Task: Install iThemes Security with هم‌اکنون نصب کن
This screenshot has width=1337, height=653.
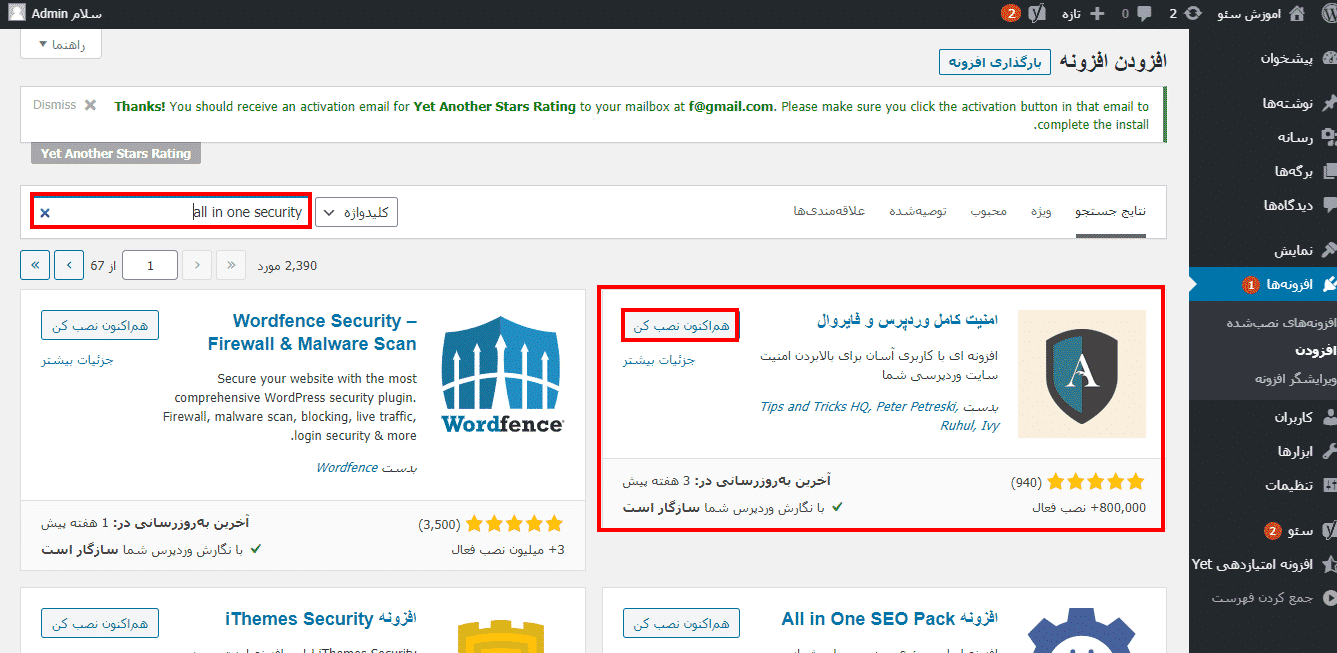Action: [x=100, y=623]
